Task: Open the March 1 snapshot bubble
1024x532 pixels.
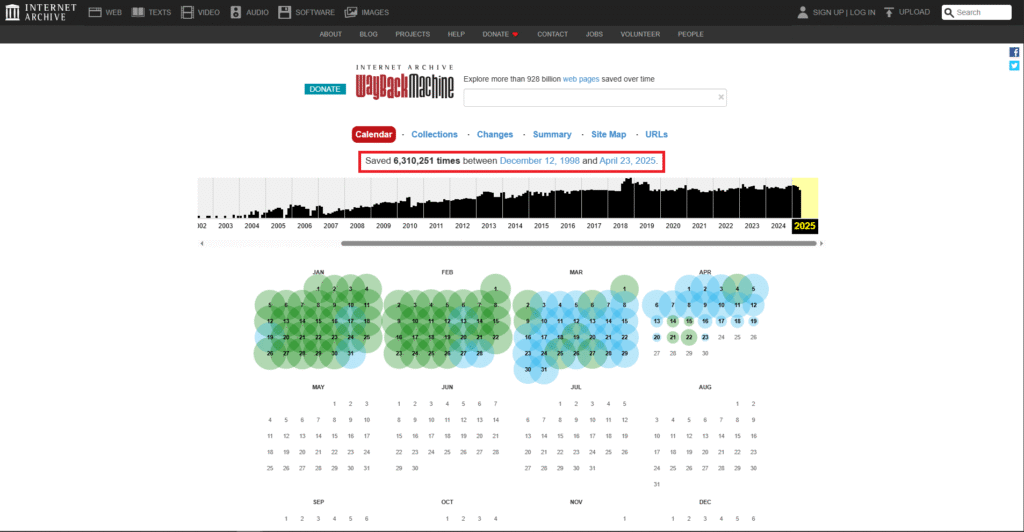Action: click(624, 289)
